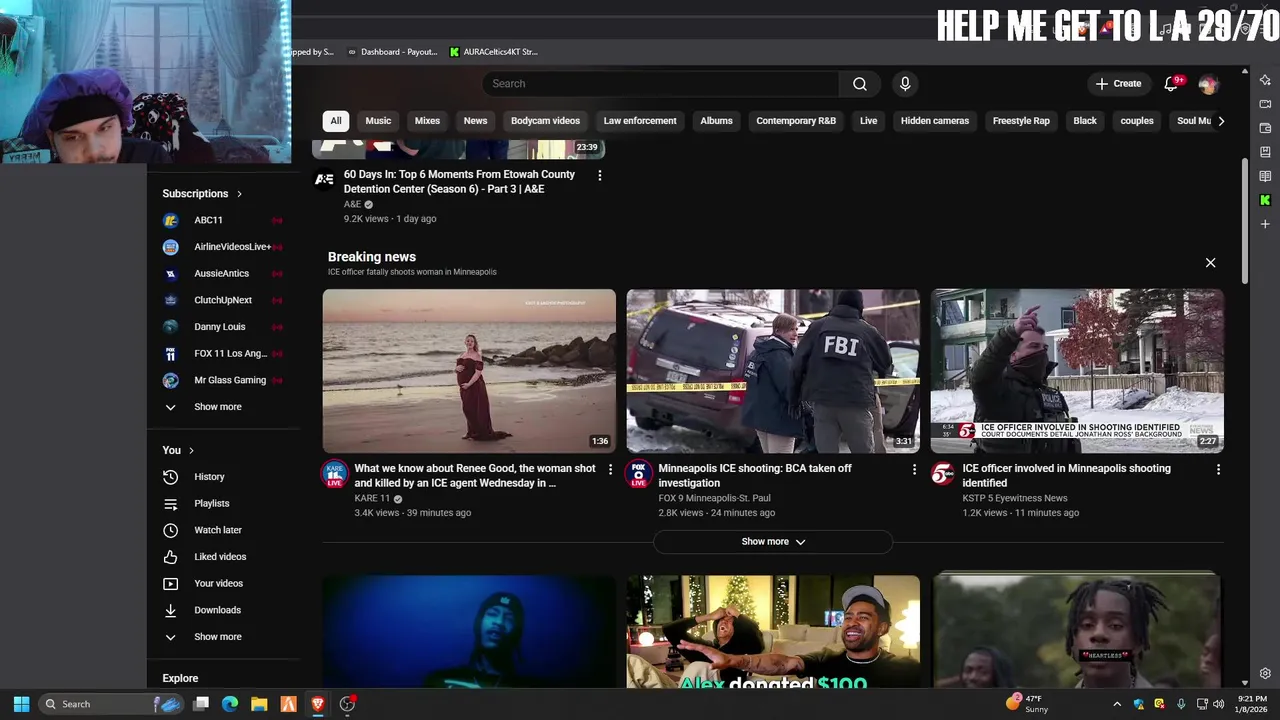Open options for 60 Days In video

(x=599, y=175)
